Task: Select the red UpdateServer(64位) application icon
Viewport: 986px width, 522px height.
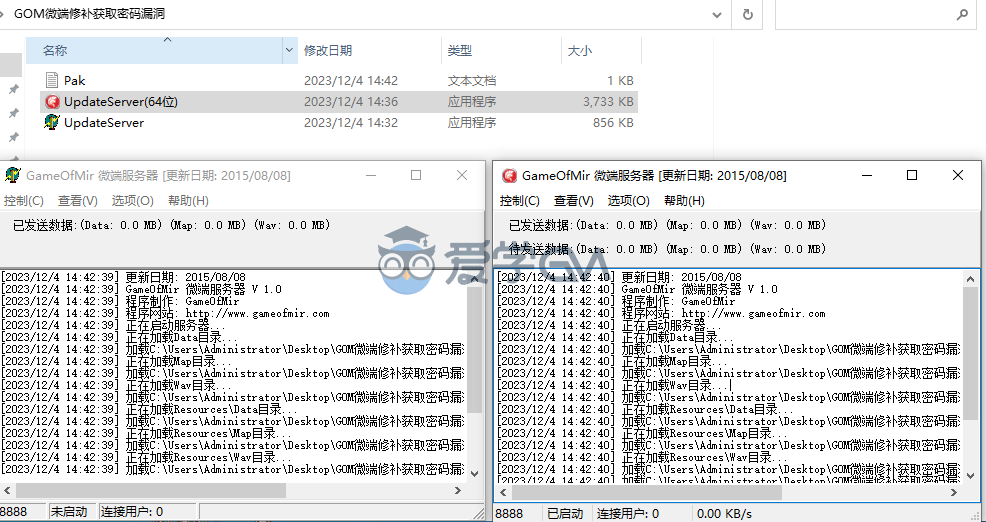Action: [52, 102]
